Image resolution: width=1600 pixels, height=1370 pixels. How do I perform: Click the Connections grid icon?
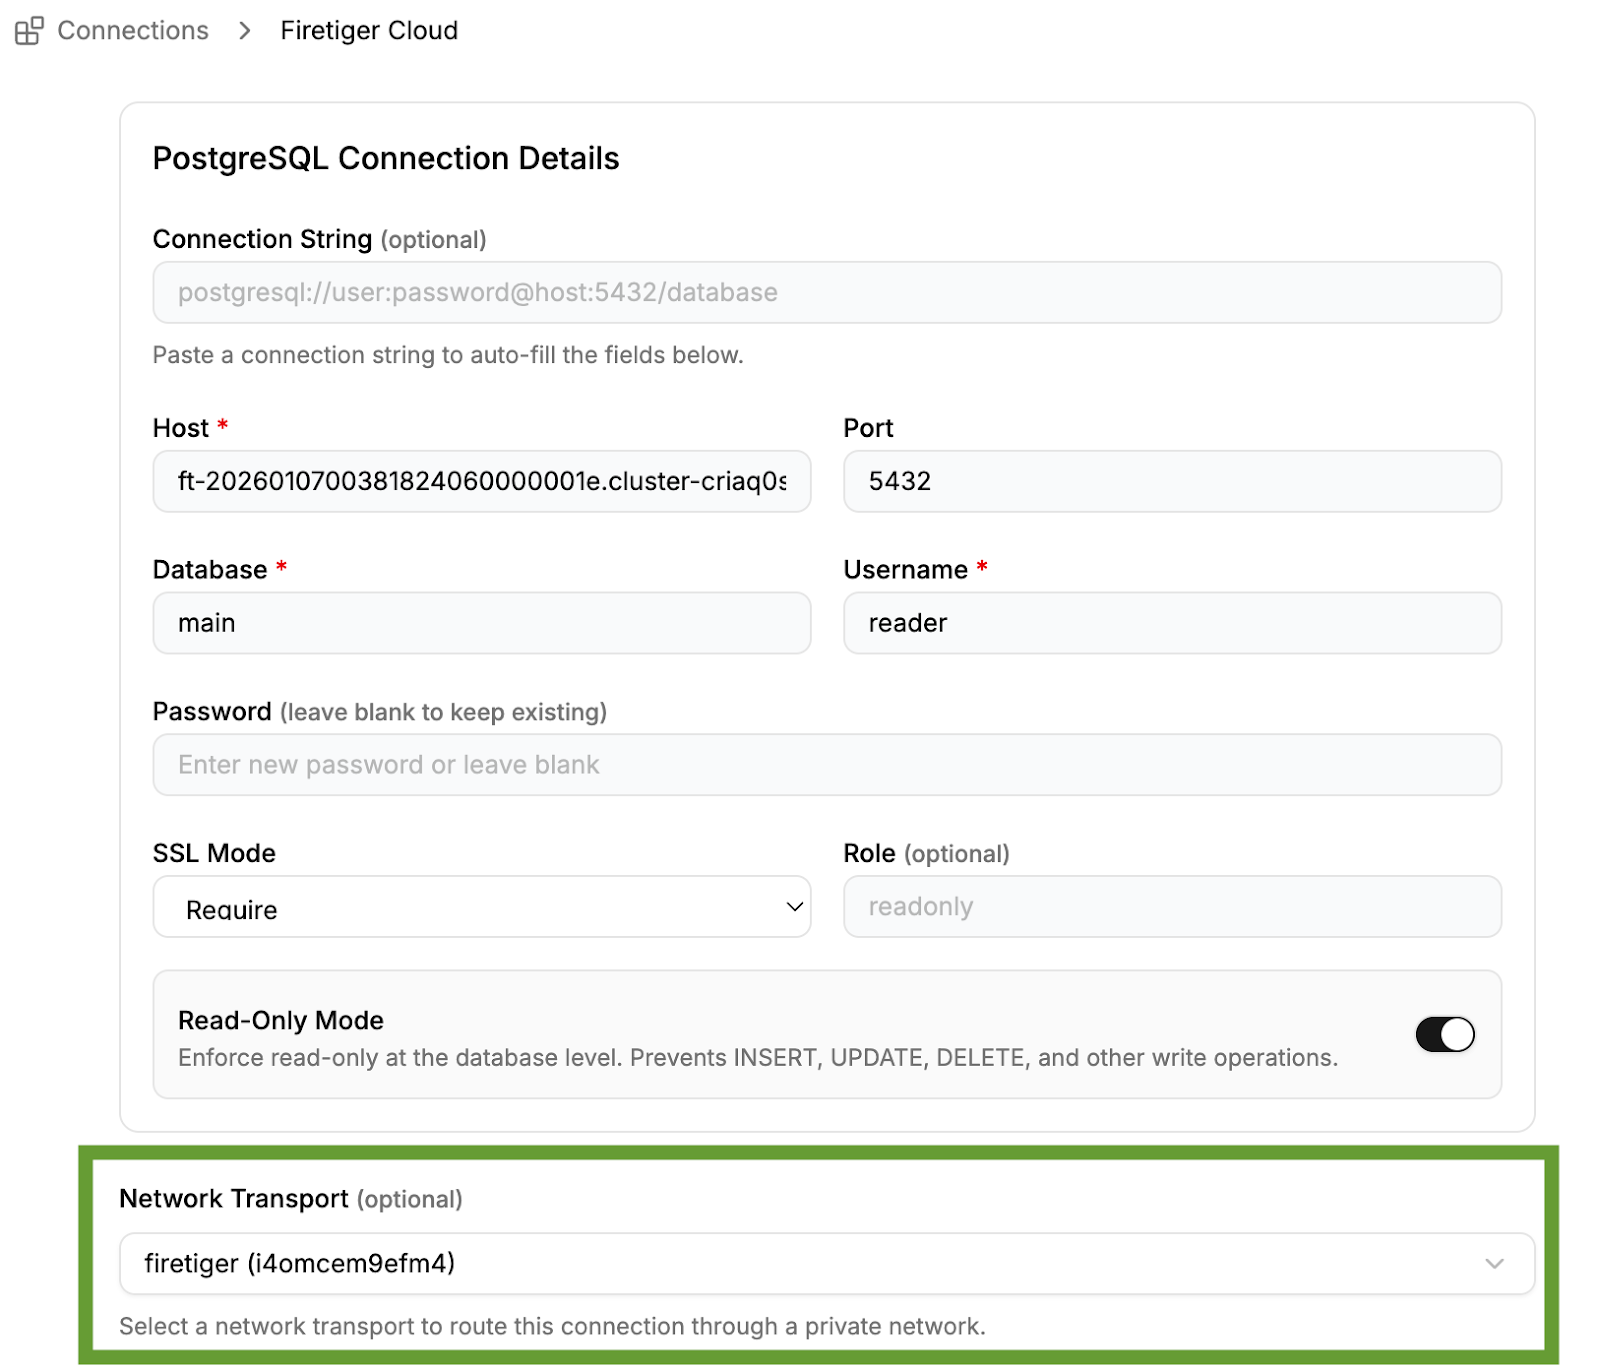tap(29, 31)
